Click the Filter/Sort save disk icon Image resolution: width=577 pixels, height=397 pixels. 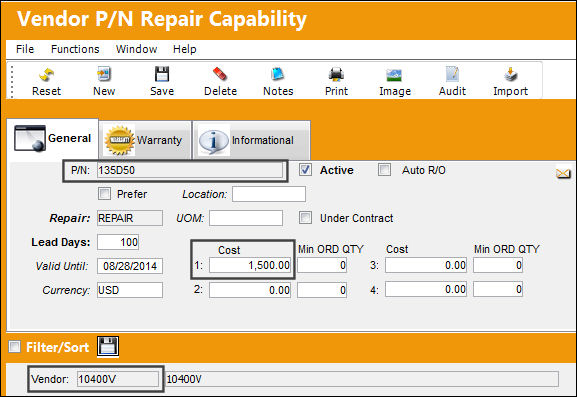(108, 346)
